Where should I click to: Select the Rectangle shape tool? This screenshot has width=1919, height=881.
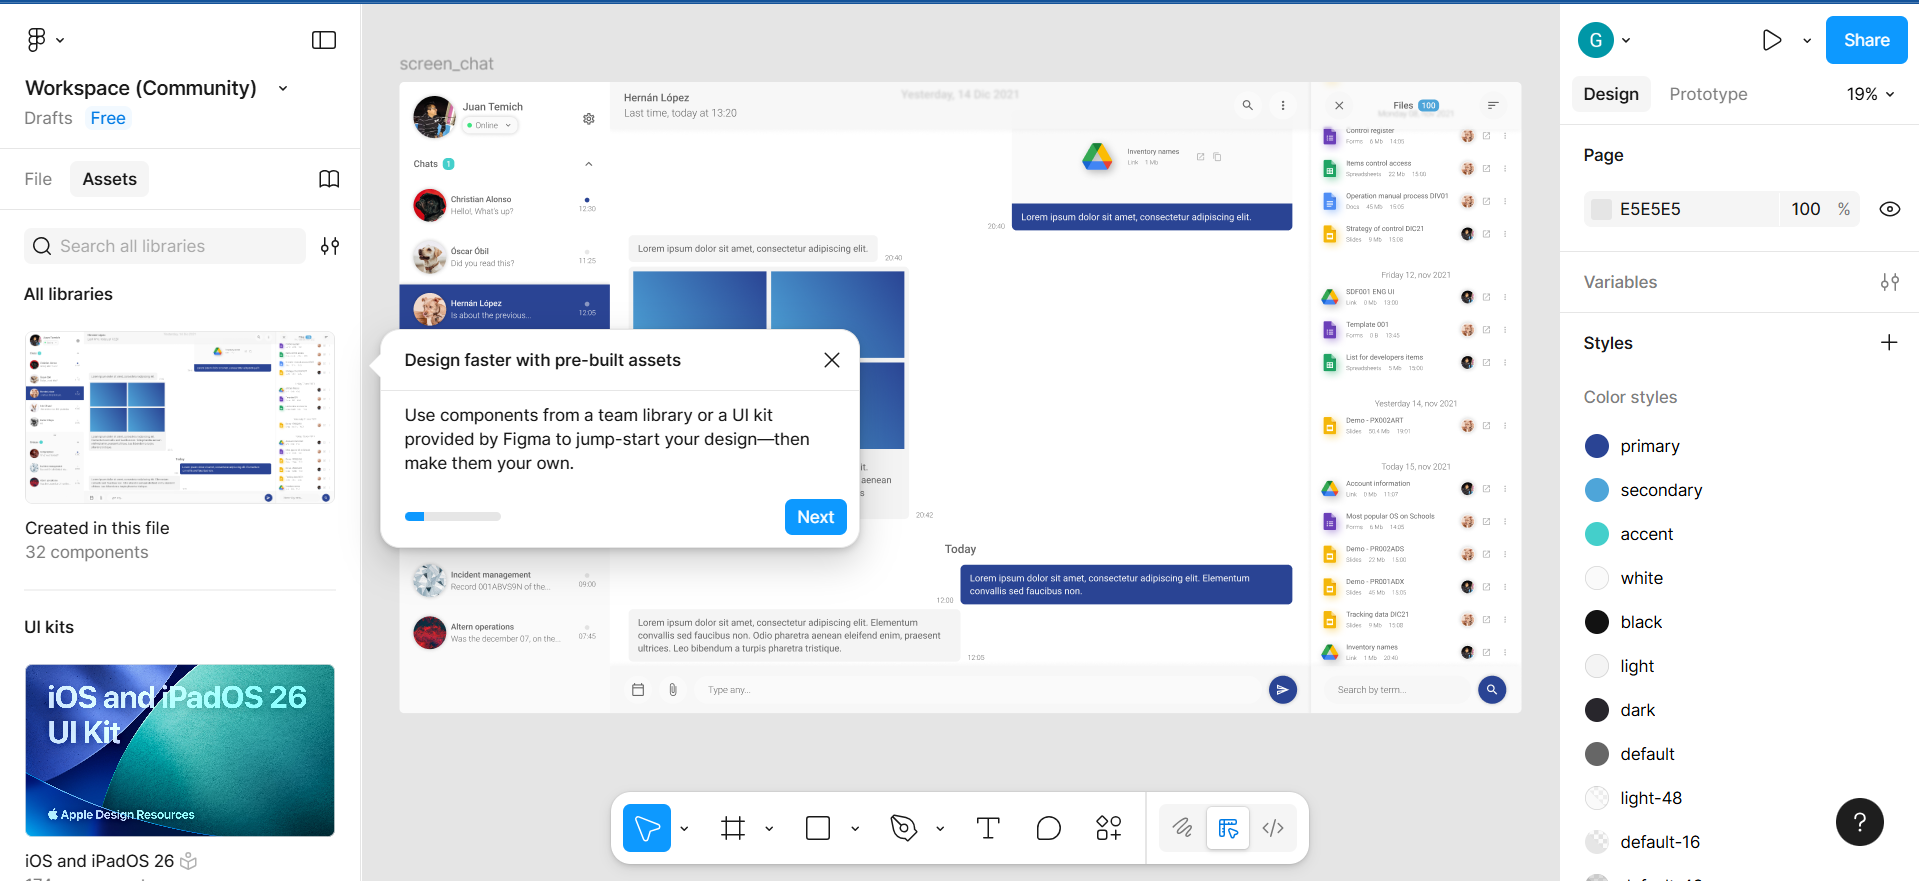pyautogui.click(x=818, y=828)
